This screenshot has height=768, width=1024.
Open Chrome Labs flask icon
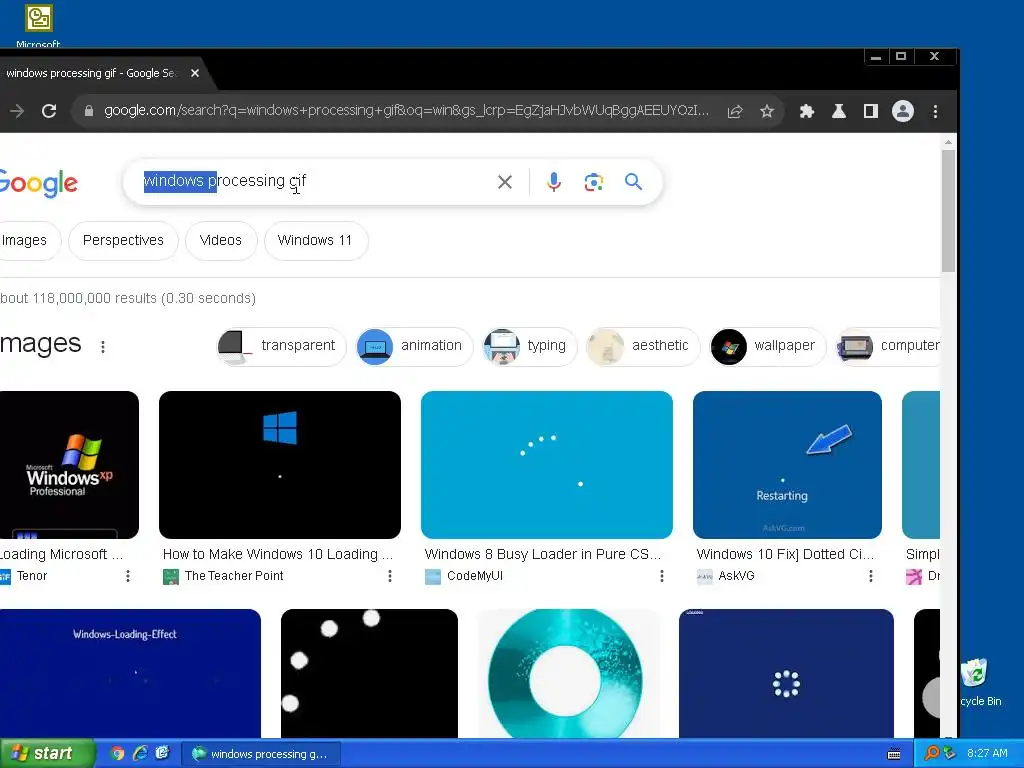(839, 111)
